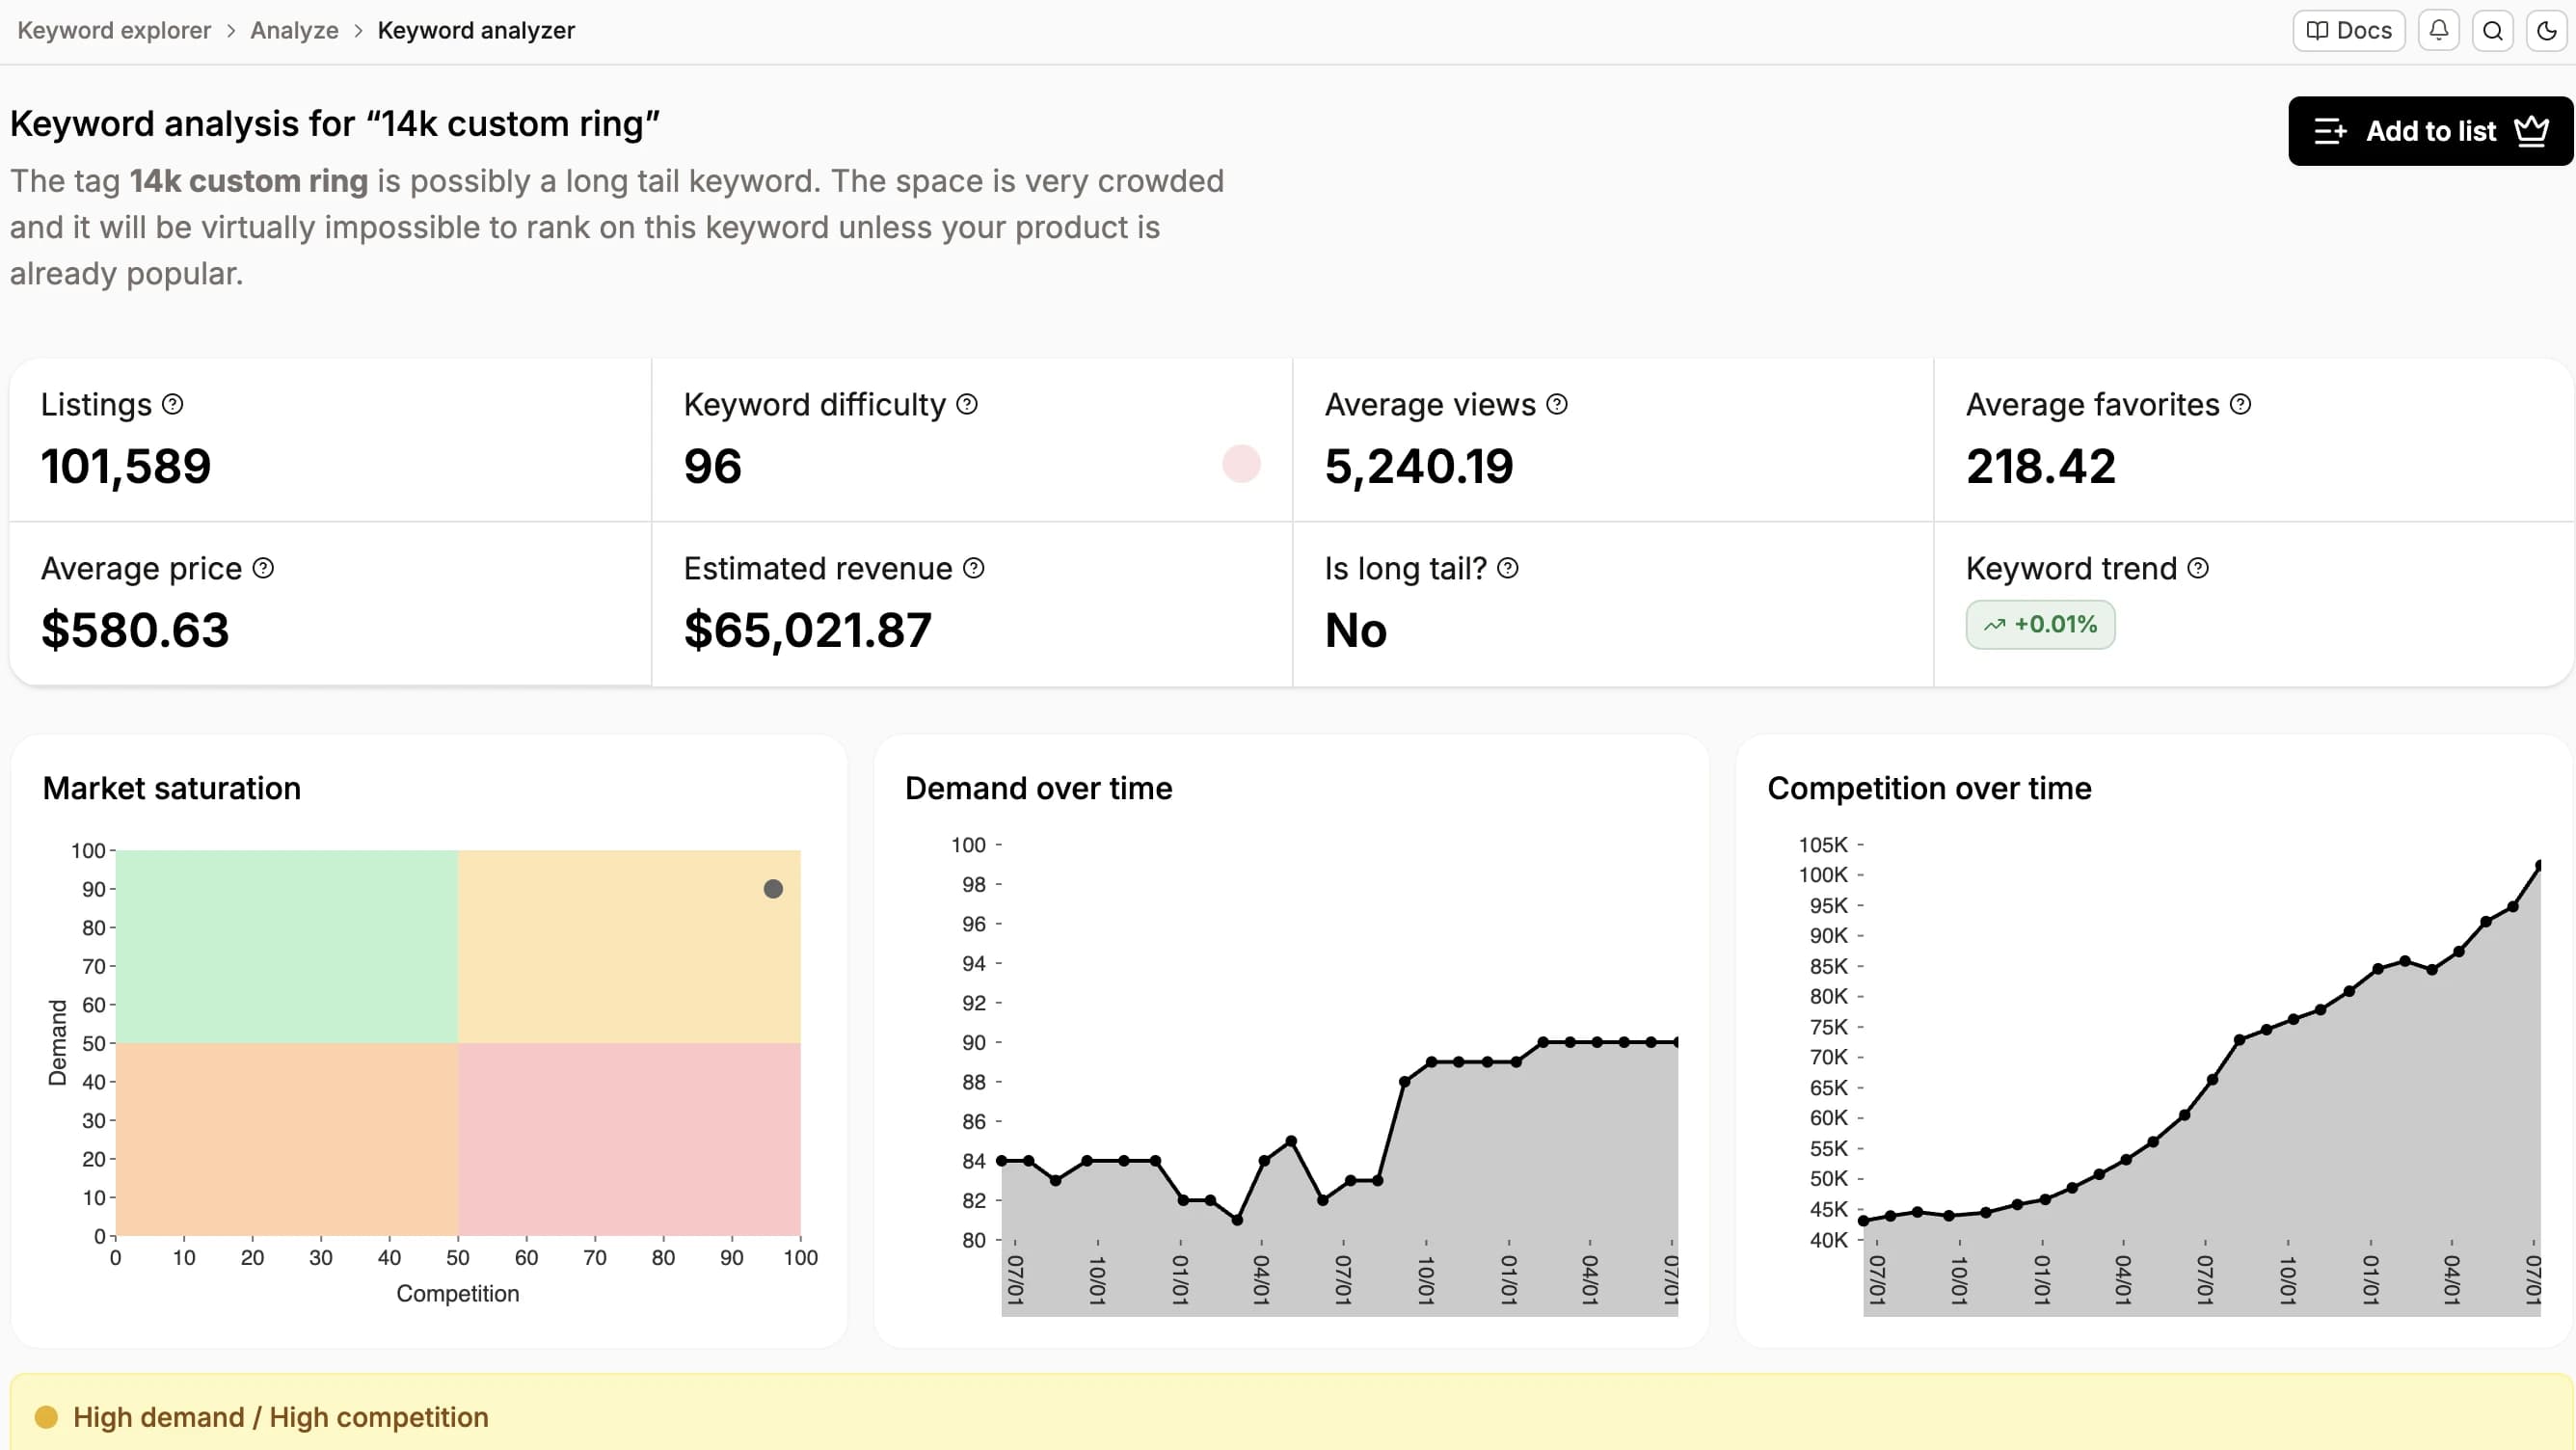Click the Is long tail value No
The height and width of the screenshot is (1450, 2576).
[1356, 630]
